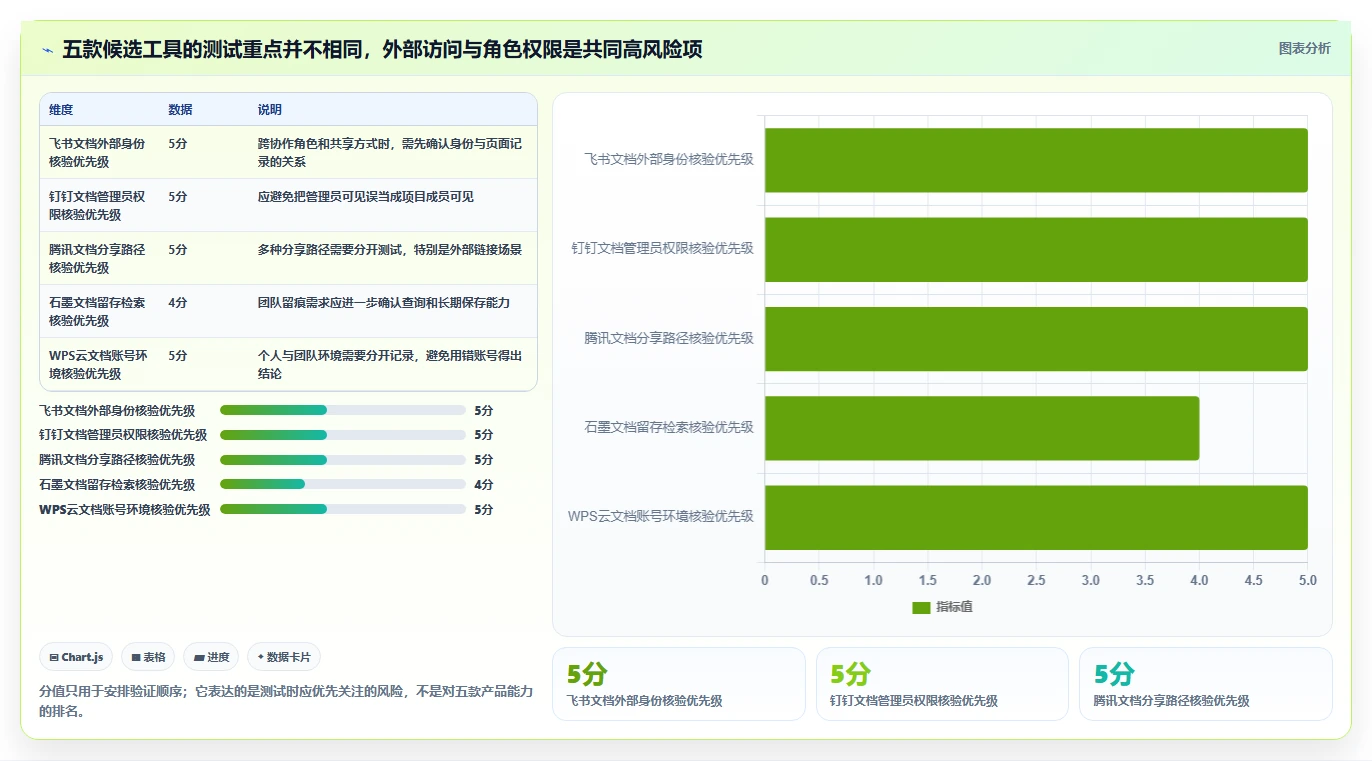Click the 2.5 tick on chart x-axis
This screenshot has height=761, width=1372.
coord(1036,581)
